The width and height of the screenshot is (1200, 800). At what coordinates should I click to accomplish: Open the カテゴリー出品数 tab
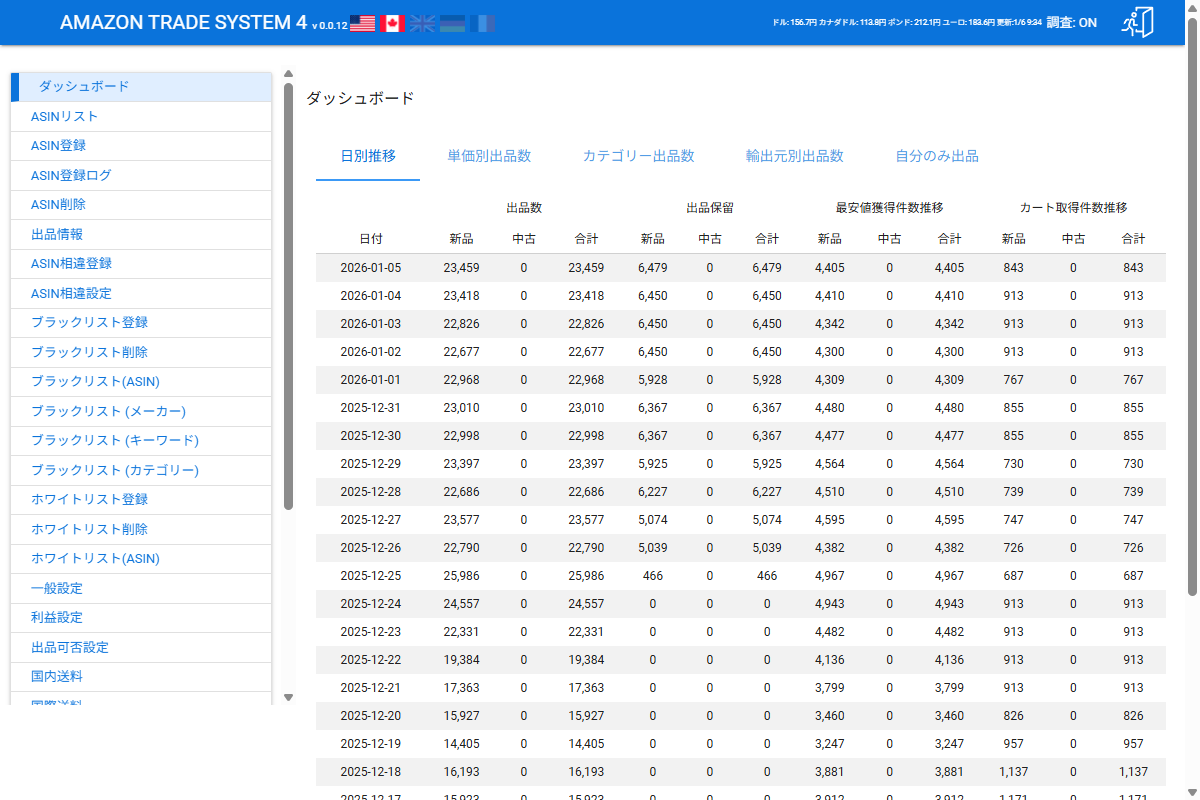(638, 156)
